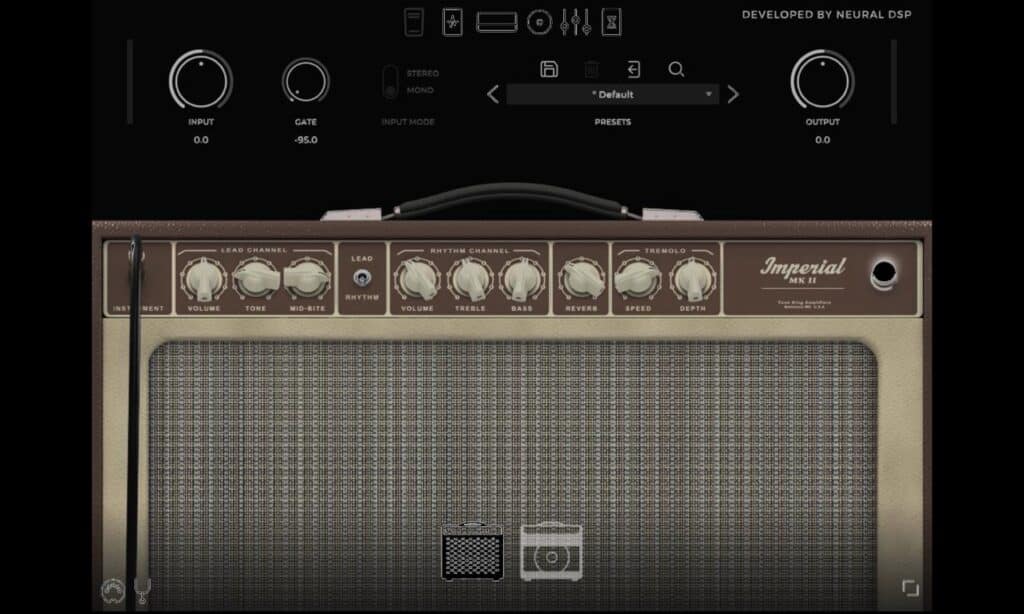Search presets with the magnifier icon
1024x614 pixels.
click(x=677, y=69)
